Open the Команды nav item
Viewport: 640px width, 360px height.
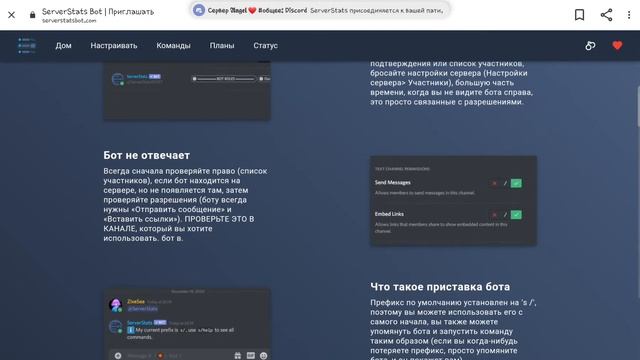coord(173,46)
